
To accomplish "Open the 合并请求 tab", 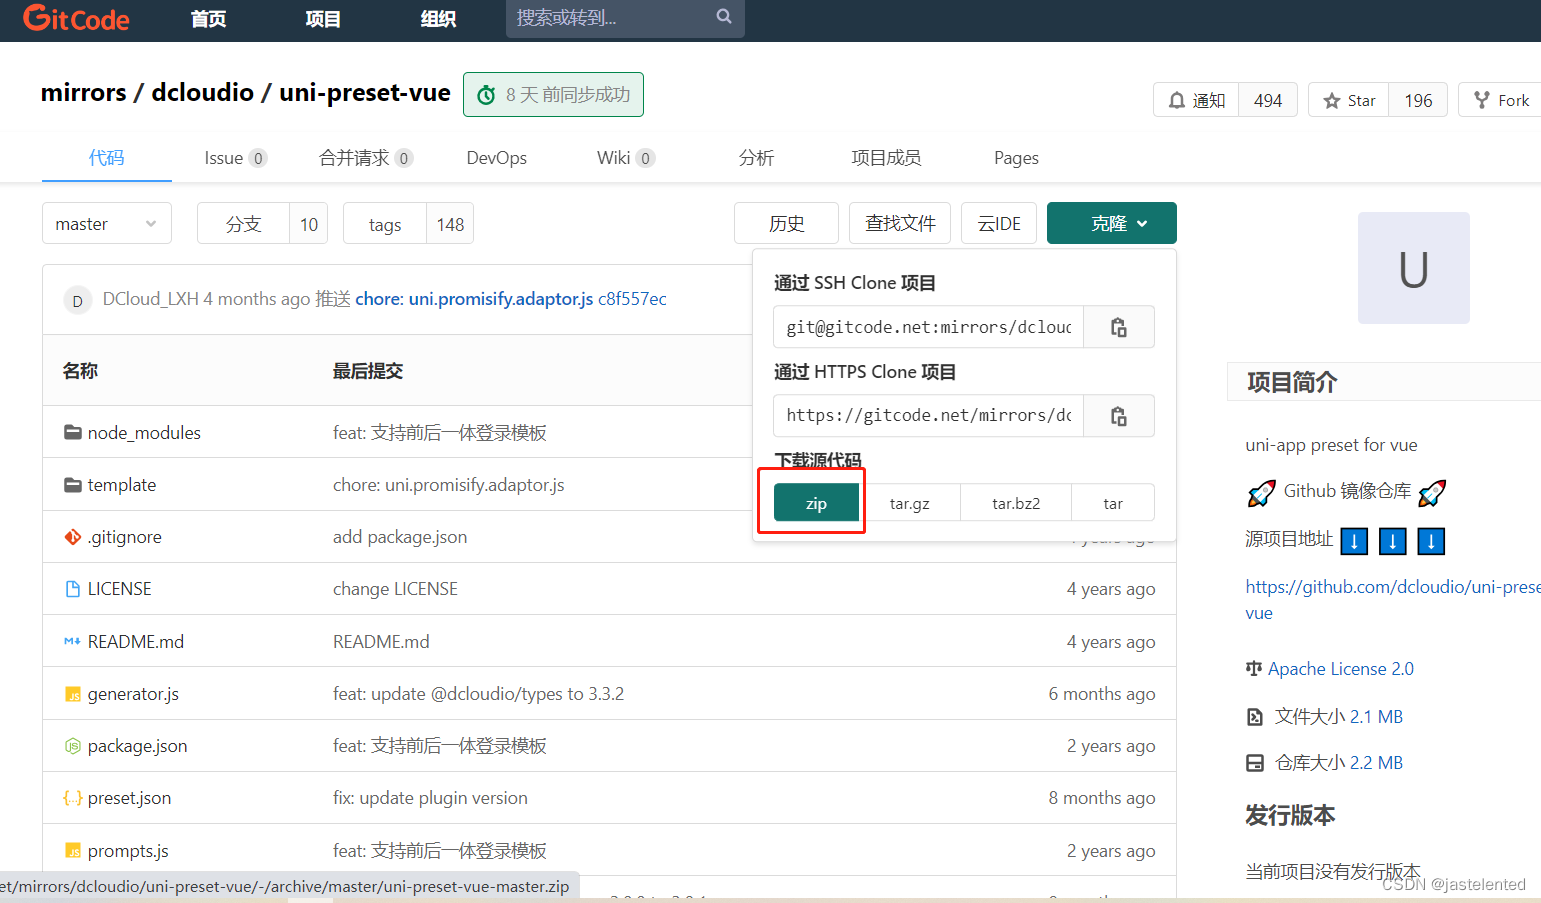I will 366,158.
